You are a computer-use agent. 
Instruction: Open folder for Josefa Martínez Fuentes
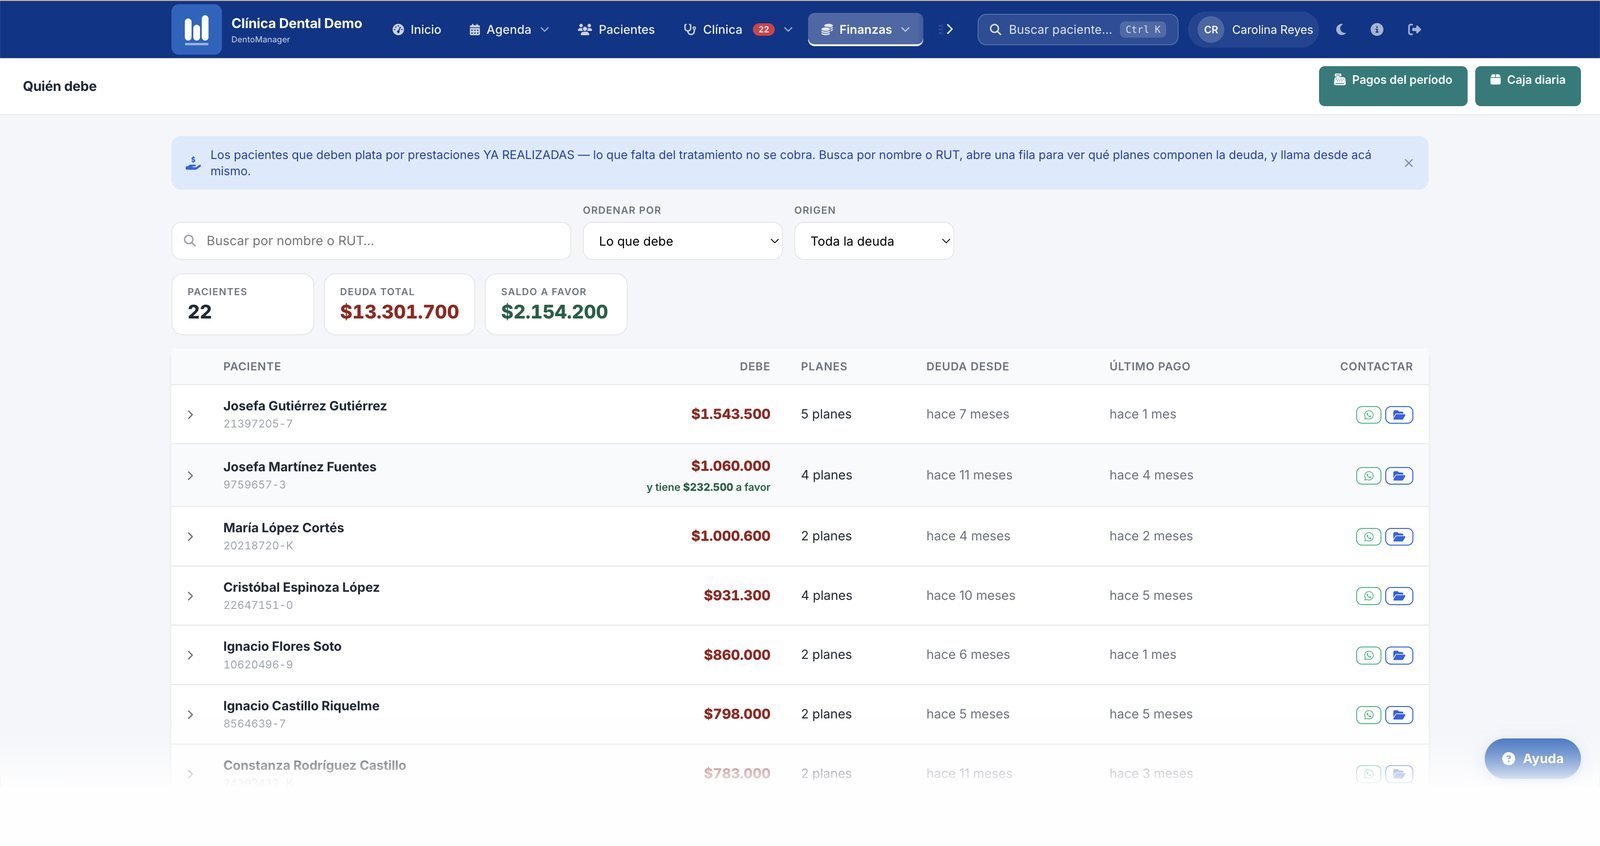1399,476
